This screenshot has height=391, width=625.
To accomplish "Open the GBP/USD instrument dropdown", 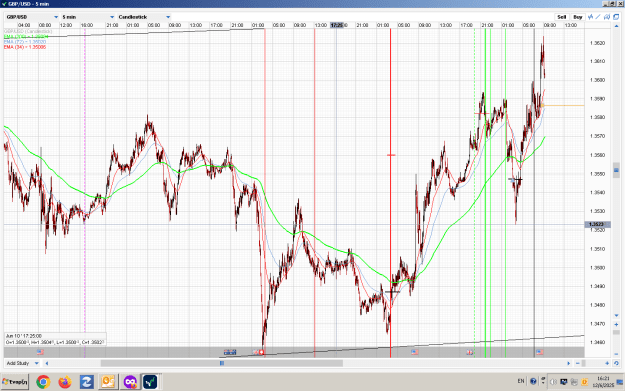I will [32, 17].
